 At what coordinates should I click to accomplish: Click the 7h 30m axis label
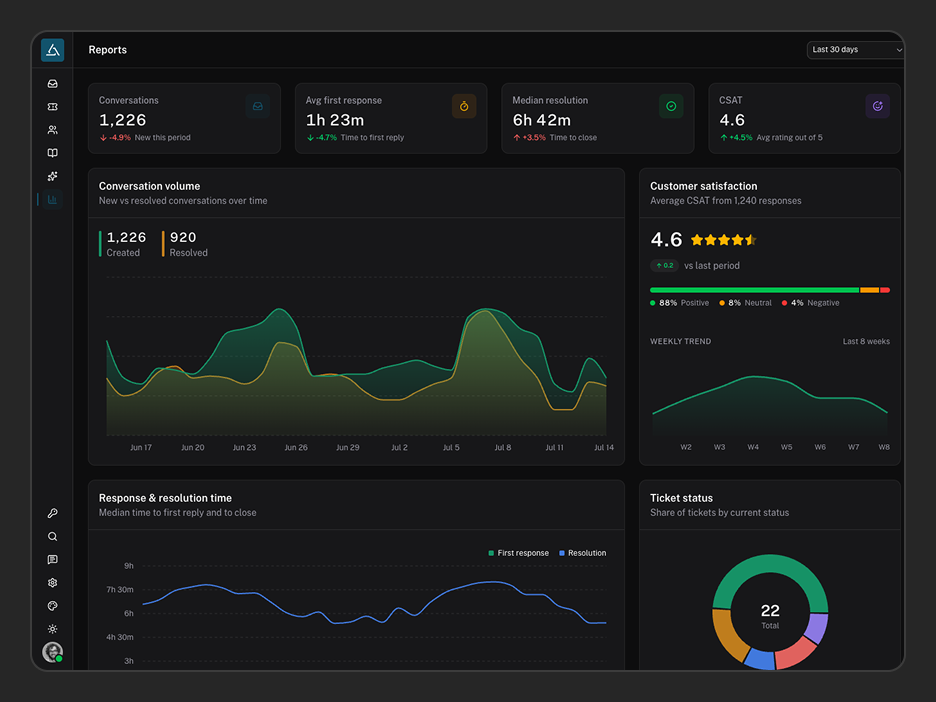point(120,590)
